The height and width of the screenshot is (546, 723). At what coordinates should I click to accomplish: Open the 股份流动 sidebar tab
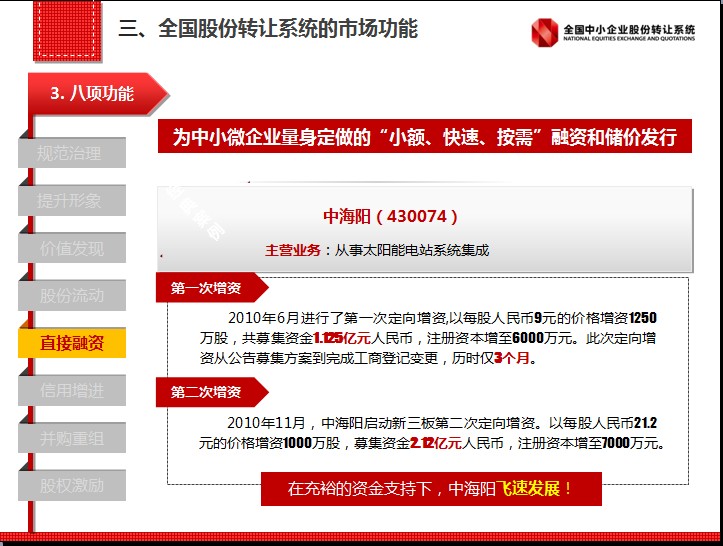click(72, 295)
